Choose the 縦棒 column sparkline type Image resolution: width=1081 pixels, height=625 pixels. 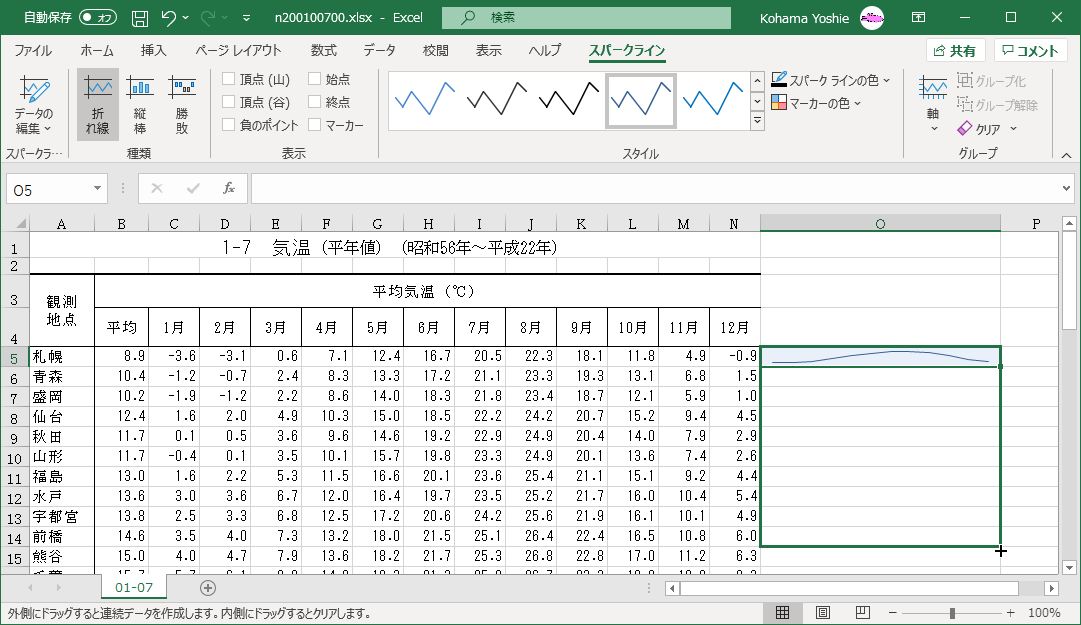(x=140, y=104)
